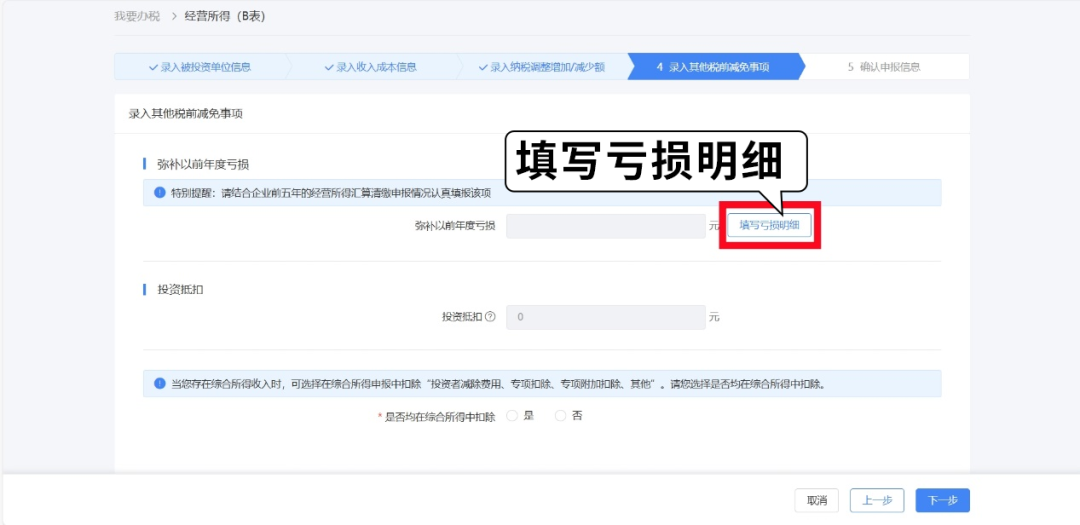Click the 弥补以前年度亏损 amount field

tap(605, 226)
